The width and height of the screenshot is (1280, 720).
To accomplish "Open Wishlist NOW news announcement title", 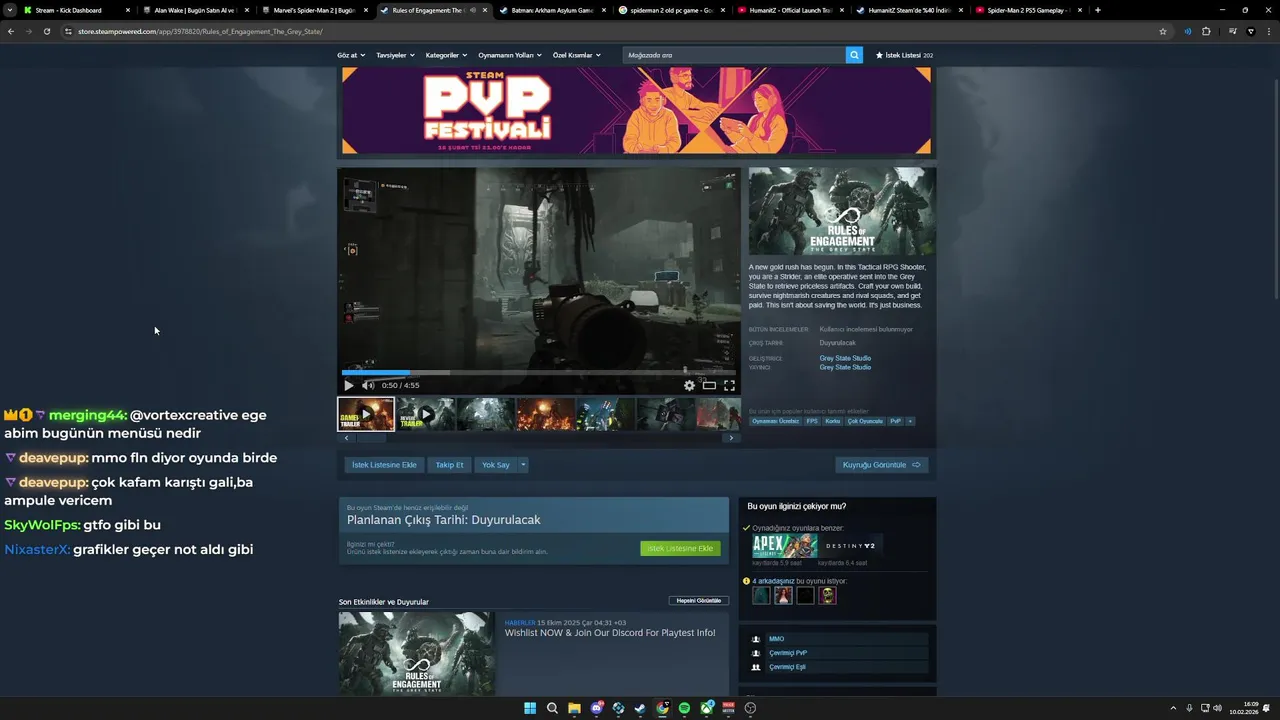I will click(x=610, y=633).
